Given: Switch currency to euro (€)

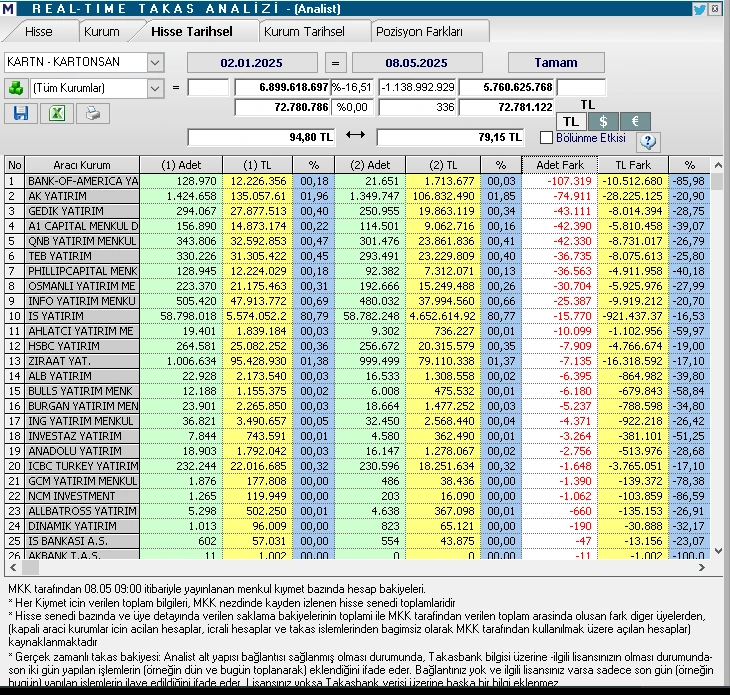Looking at the screenshot, I should pos(635,121).
